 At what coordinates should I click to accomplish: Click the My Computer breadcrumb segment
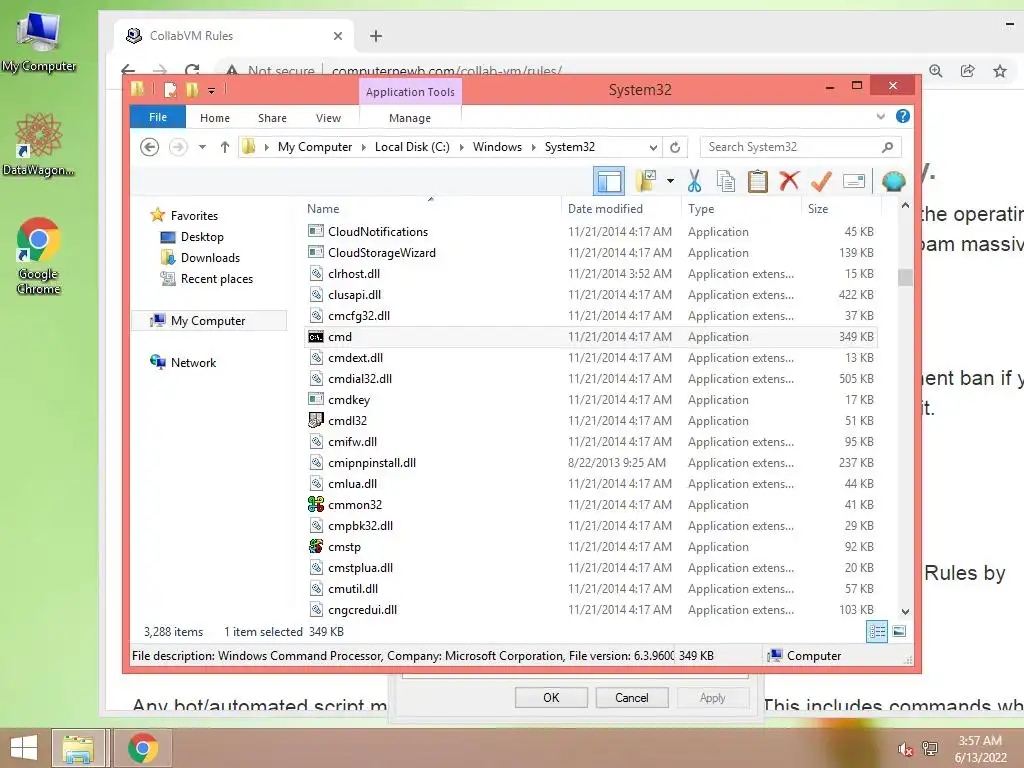click(x=315, y=147)
